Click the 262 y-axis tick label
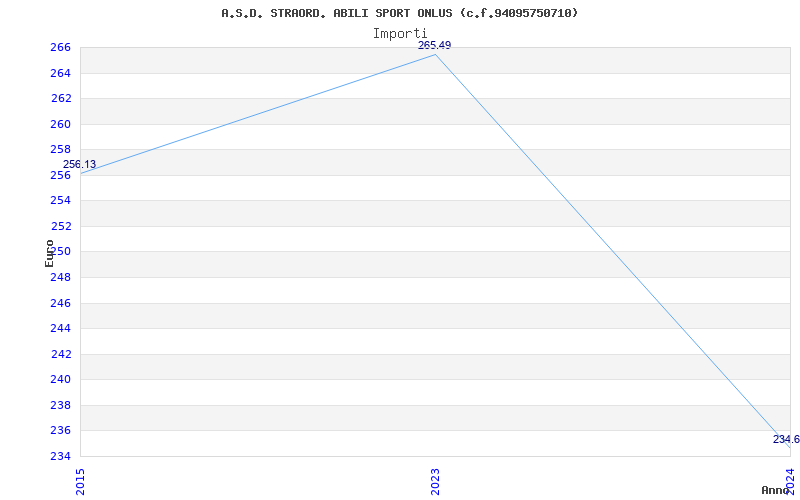Viewport: 800px width, 500px height. [x=60, y=99]
